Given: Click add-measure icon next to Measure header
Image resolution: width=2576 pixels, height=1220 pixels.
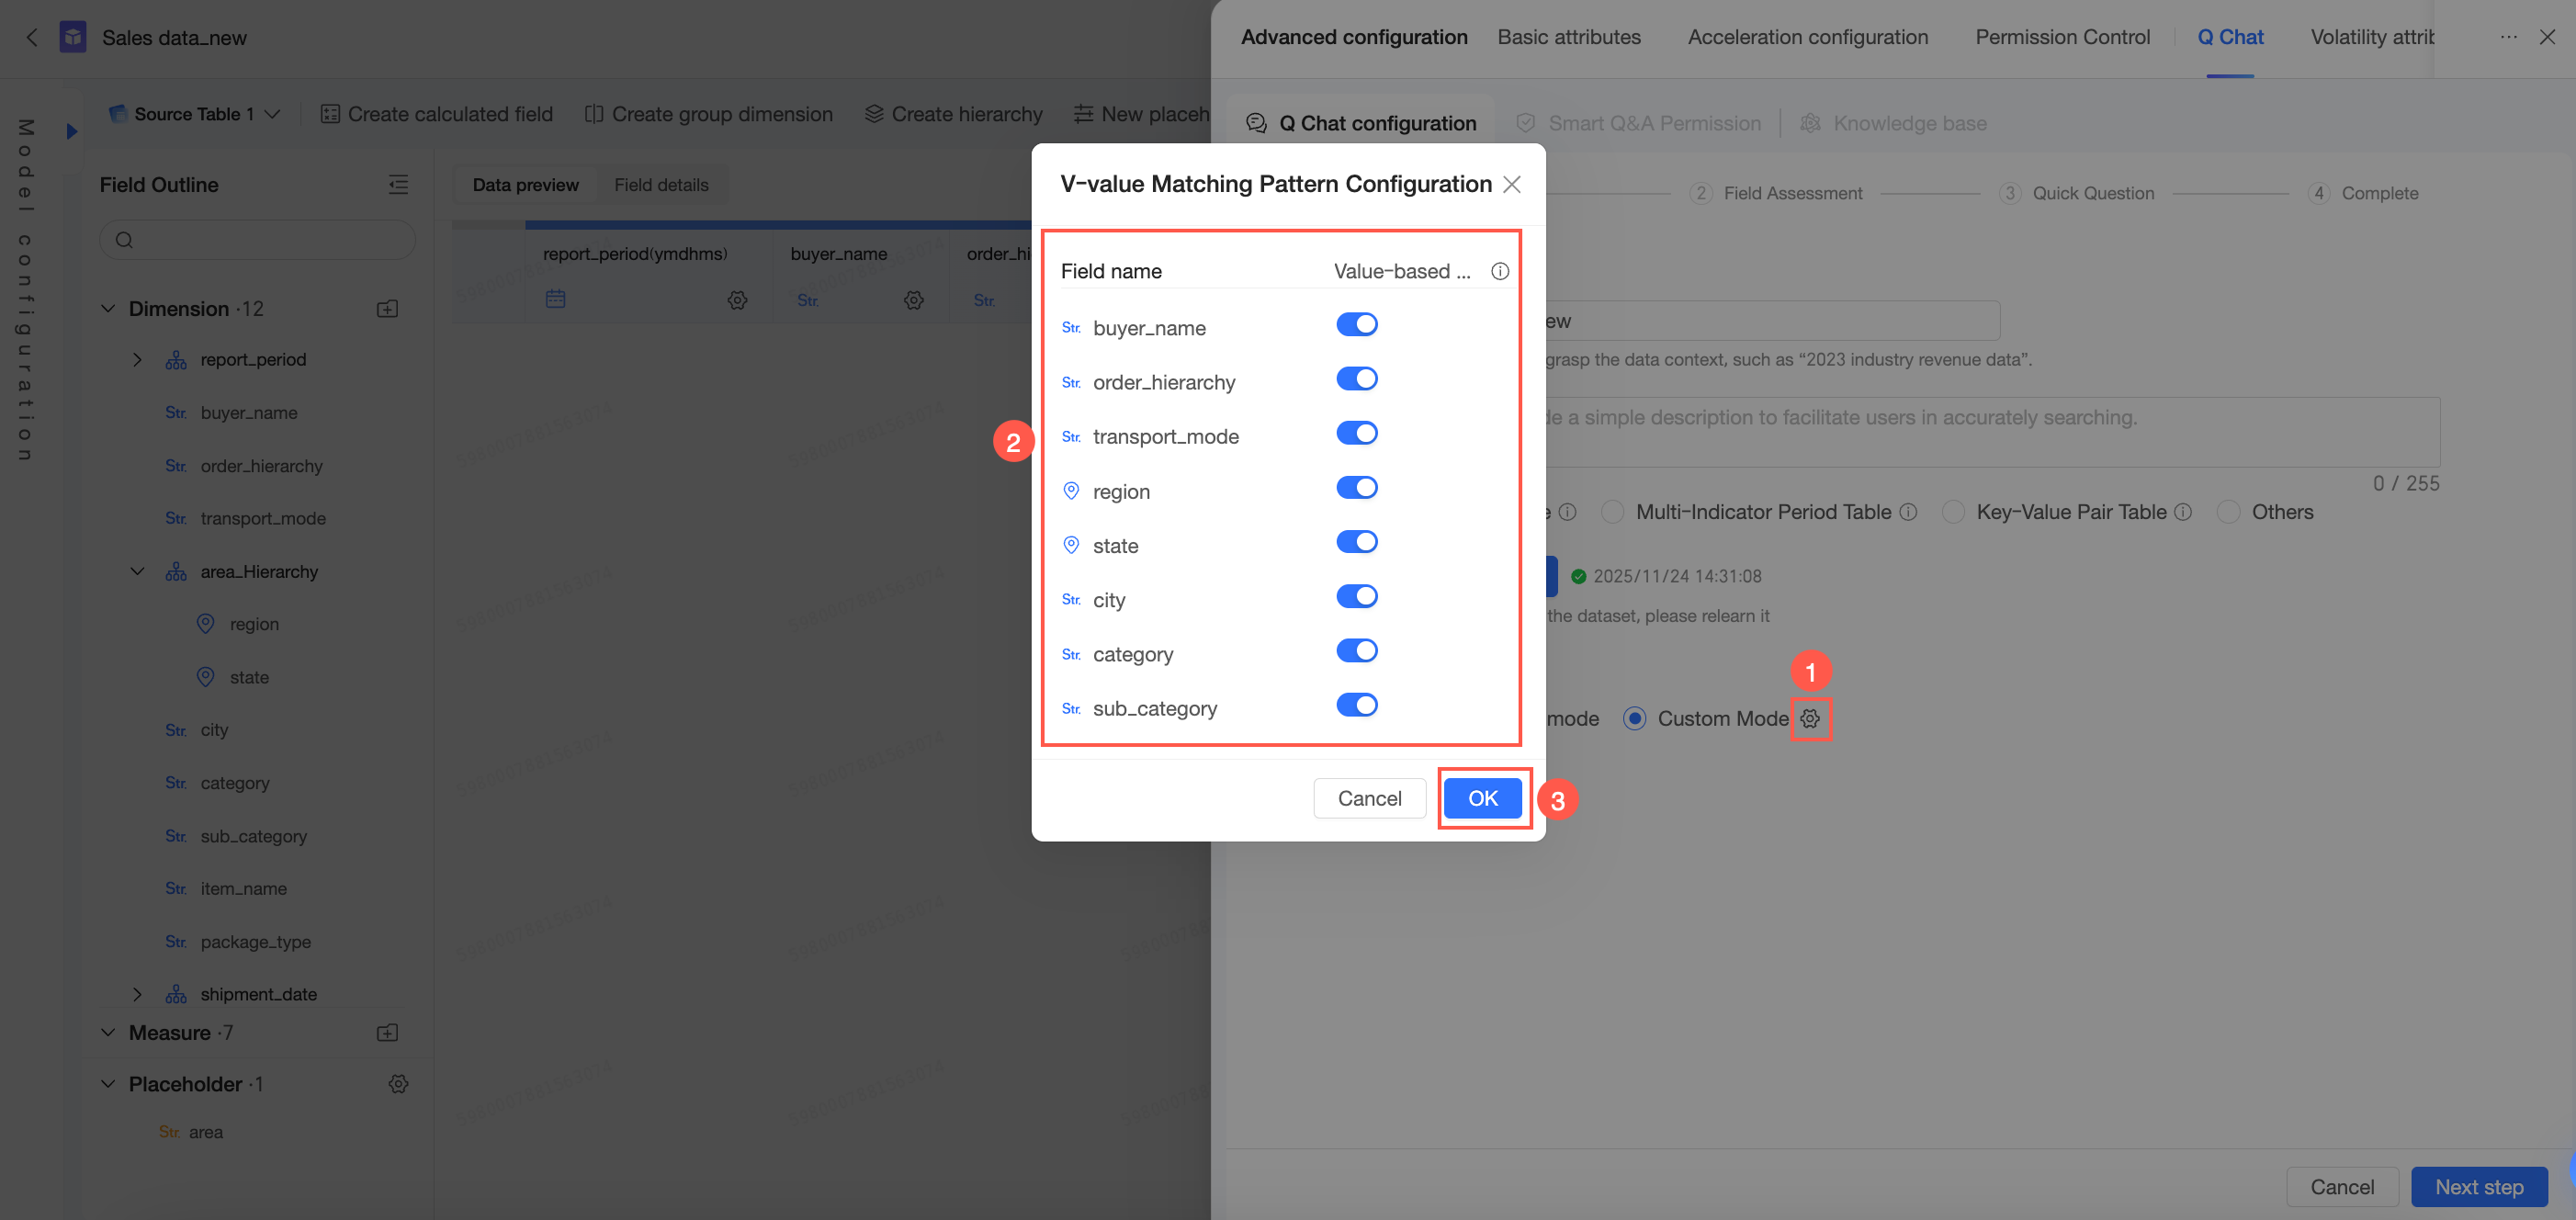Looking at the screenshot, I should (387, 1032).
